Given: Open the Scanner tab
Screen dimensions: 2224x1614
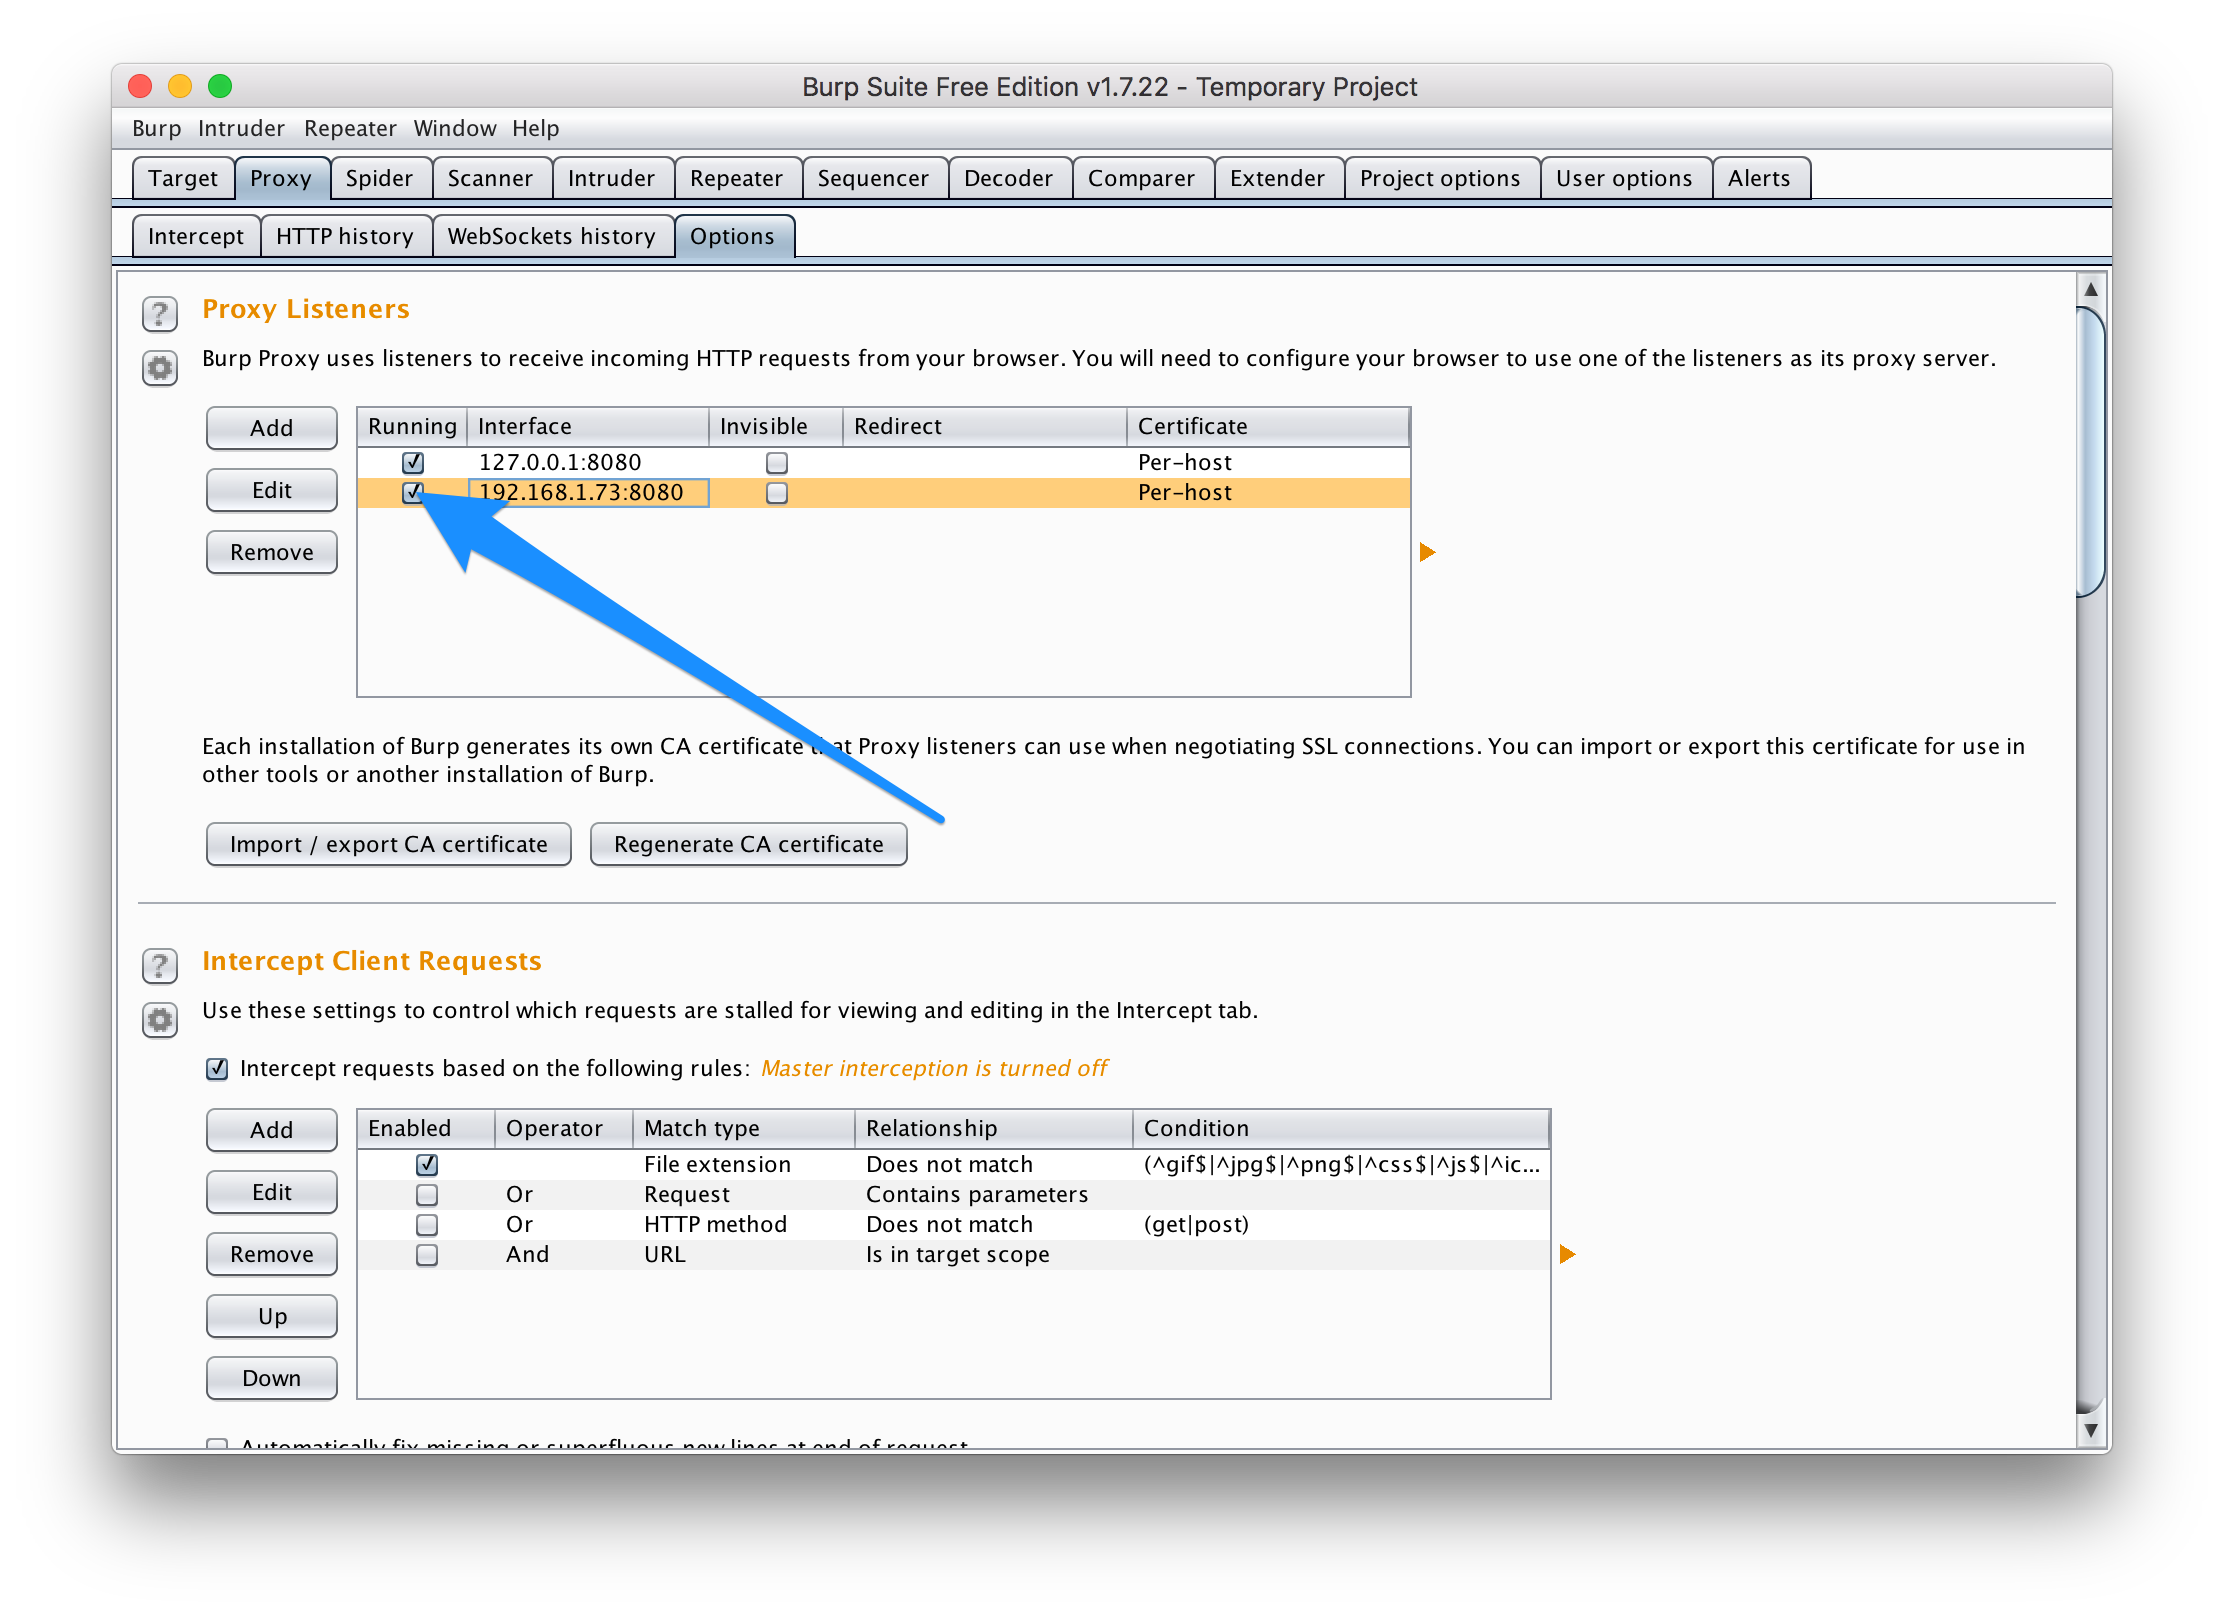Looking at the screenshot, I should 490,179.
